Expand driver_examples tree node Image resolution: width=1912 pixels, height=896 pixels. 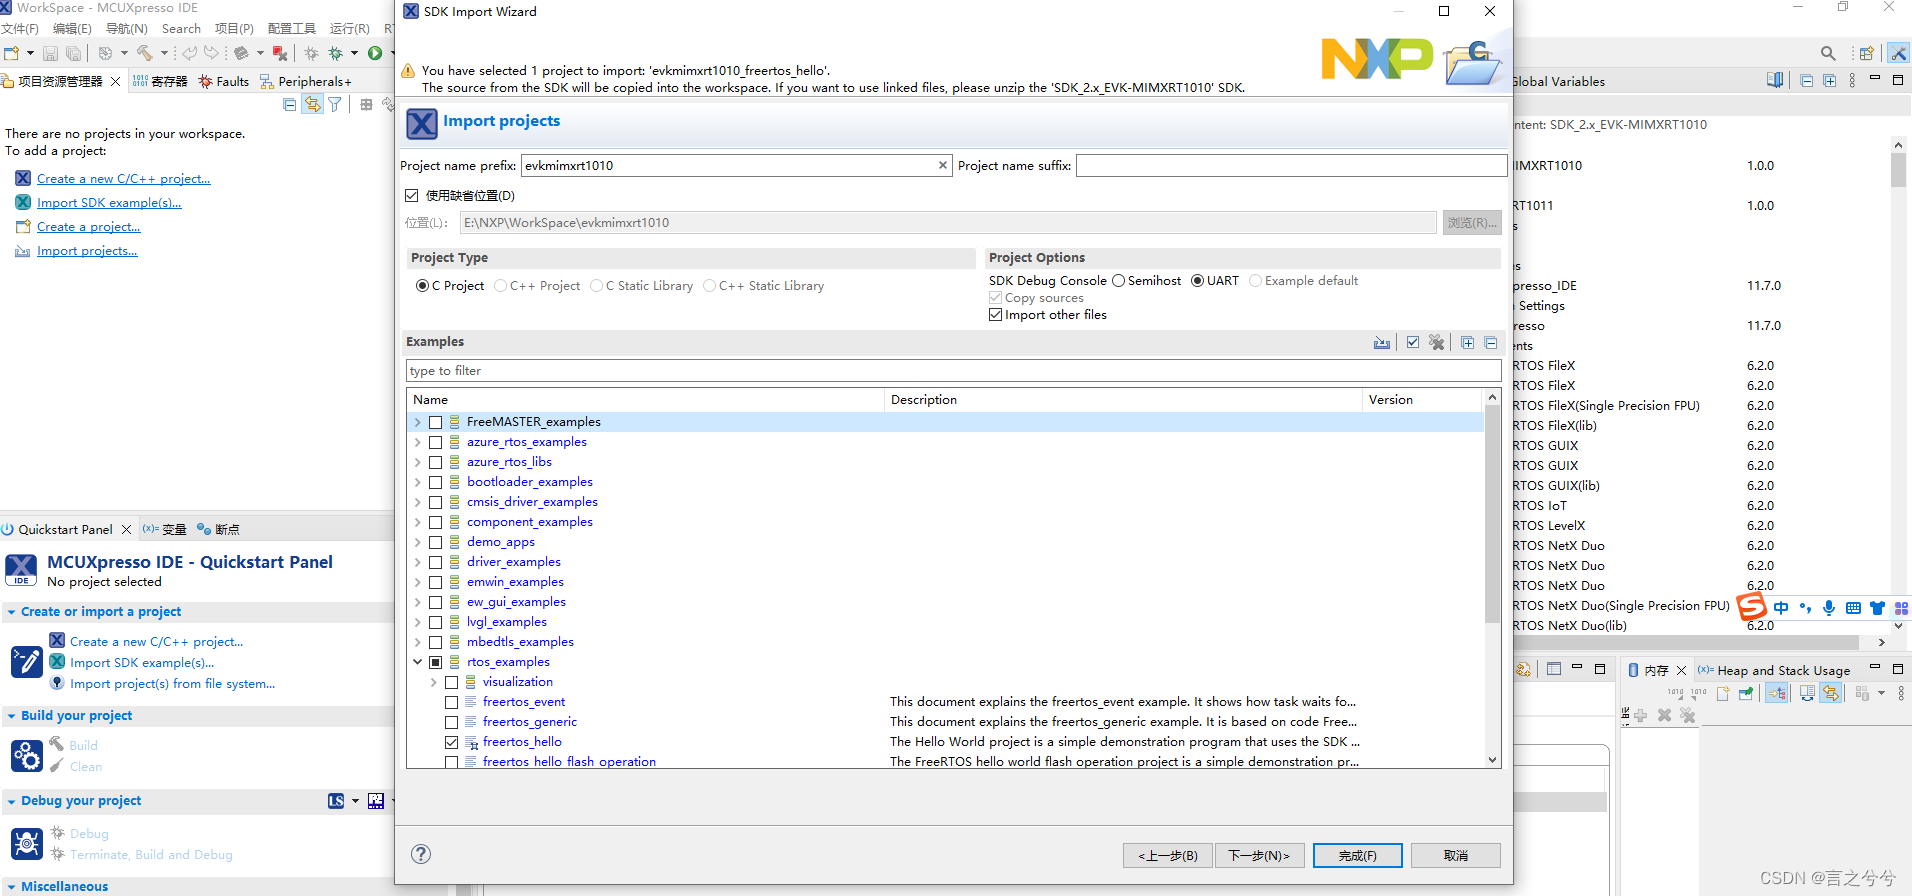point(417,562)
